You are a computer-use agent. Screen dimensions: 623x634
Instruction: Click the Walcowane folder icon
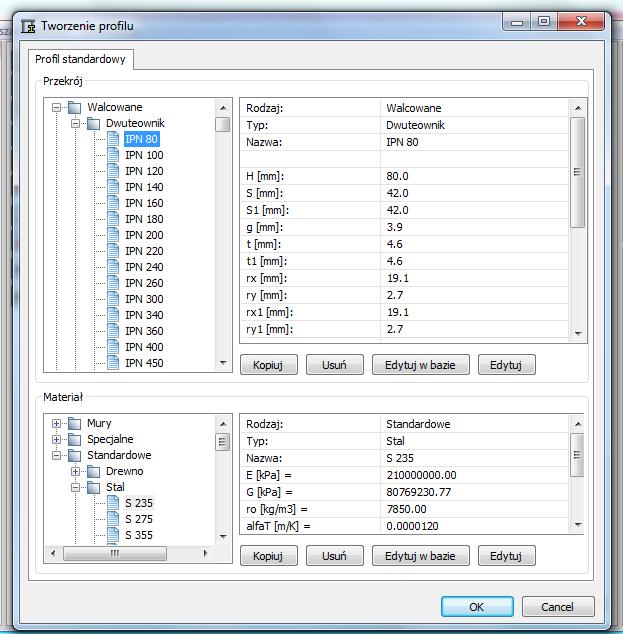click(74, 108)
